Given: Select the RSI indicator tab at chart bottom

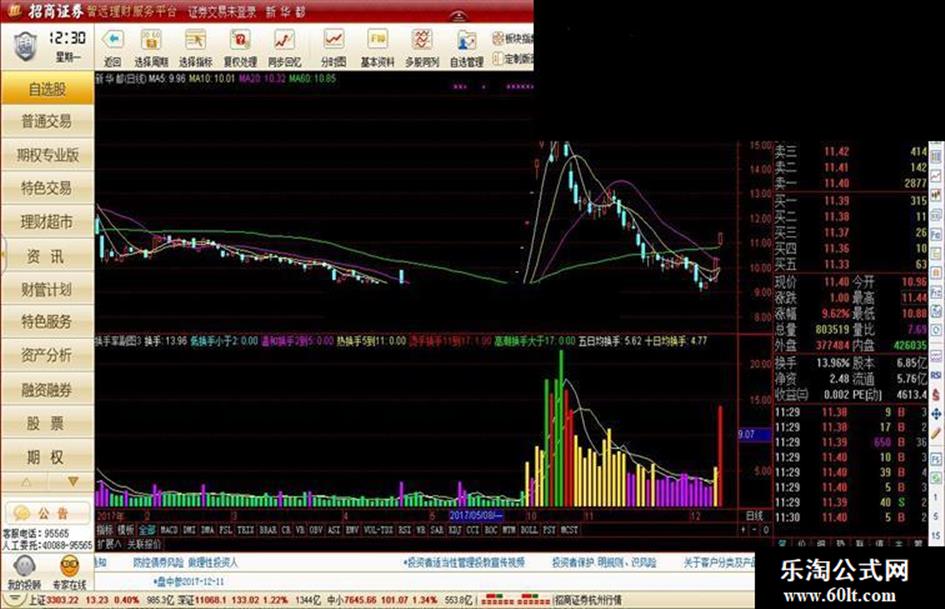Looking at the screenshot, I should point(404,530).
